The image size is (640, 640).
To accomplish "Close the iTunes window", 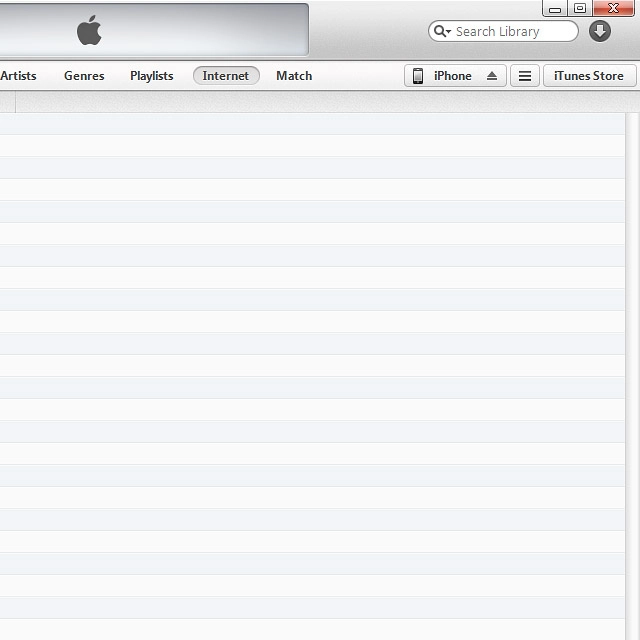I will [x=613, y=8].
